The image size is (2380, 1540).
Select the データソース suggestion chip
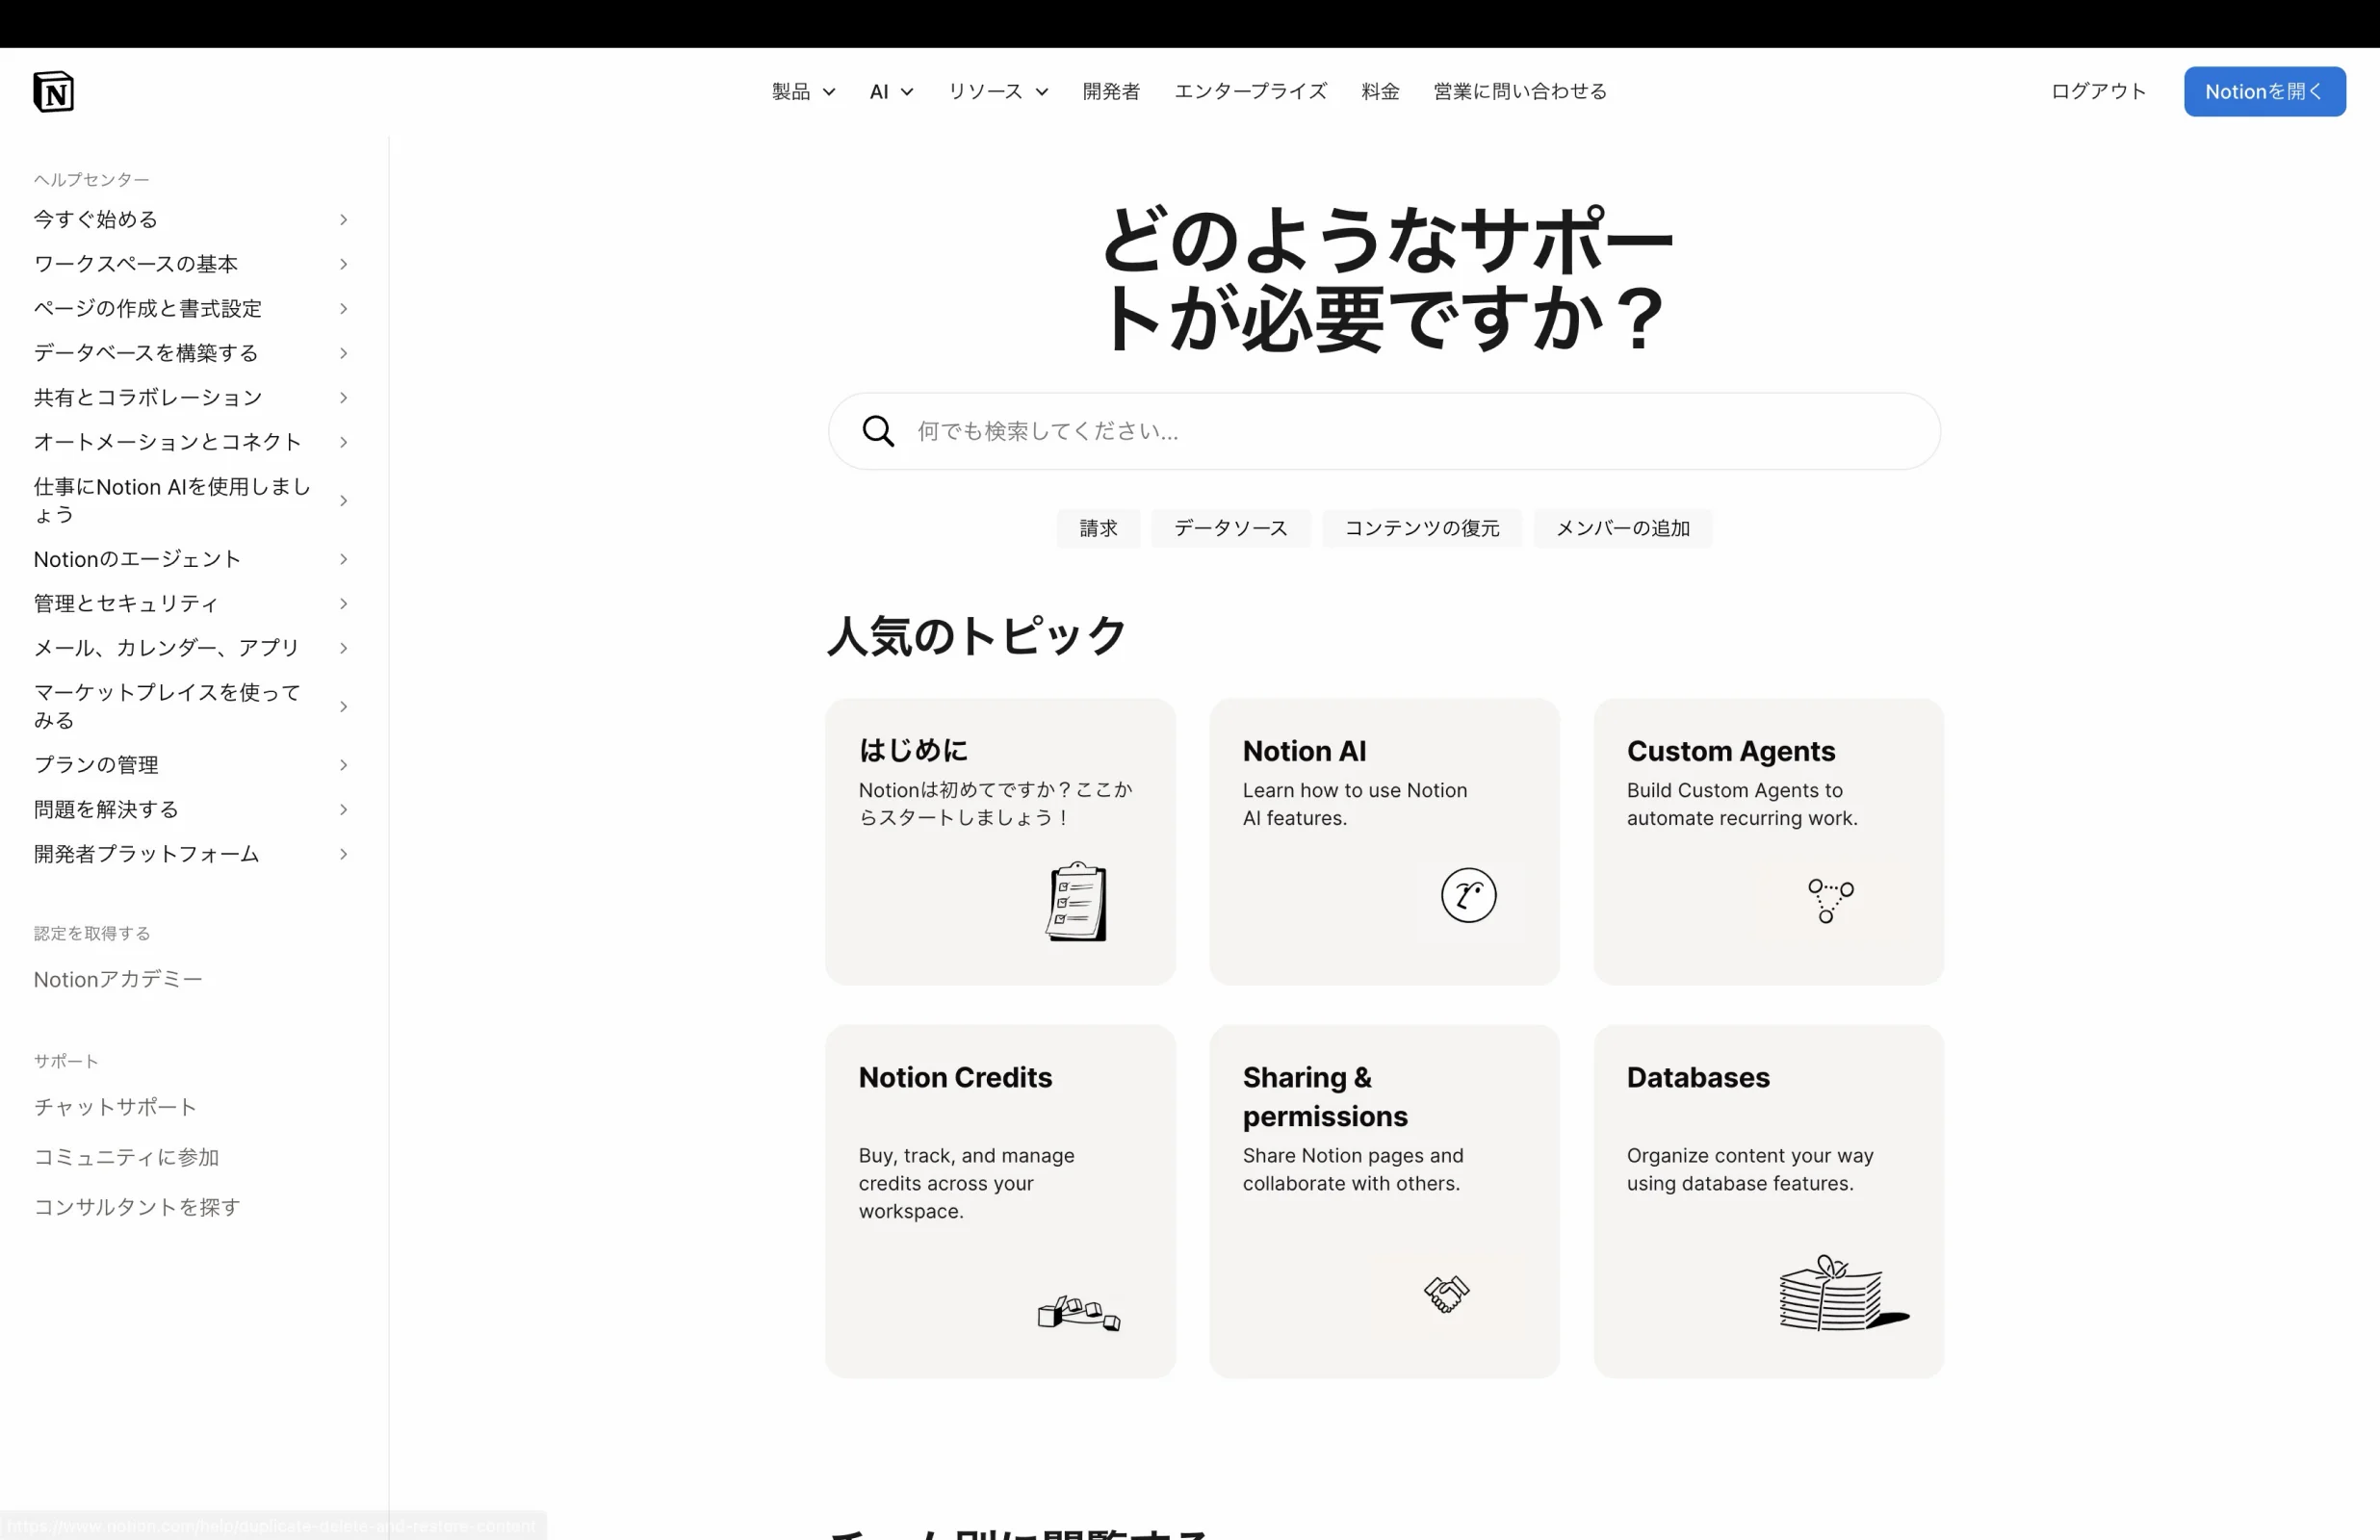(1230, 528)
